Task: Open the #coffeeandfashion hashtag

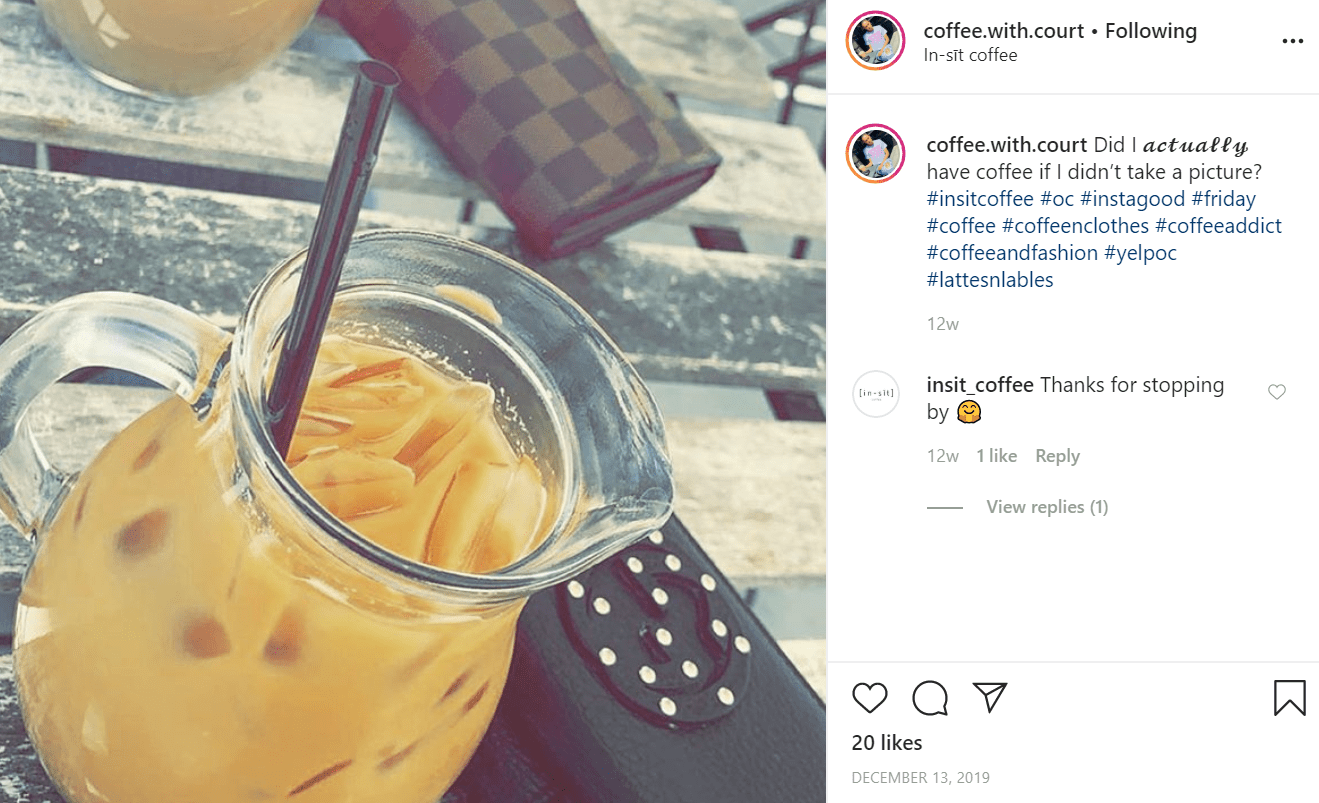Action: [1012, 253]
